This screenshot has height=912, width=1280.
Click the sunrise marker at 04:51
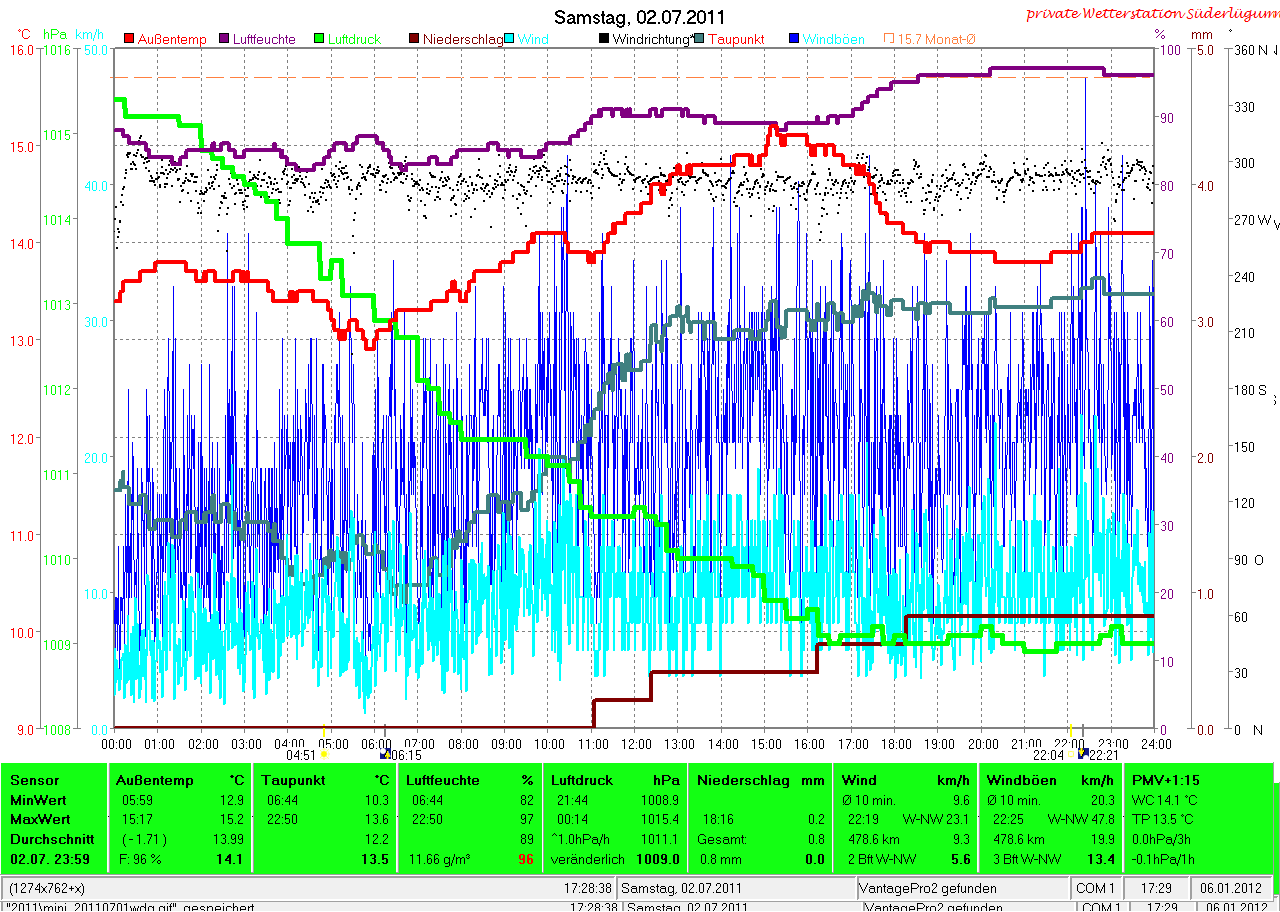point(324,755)
